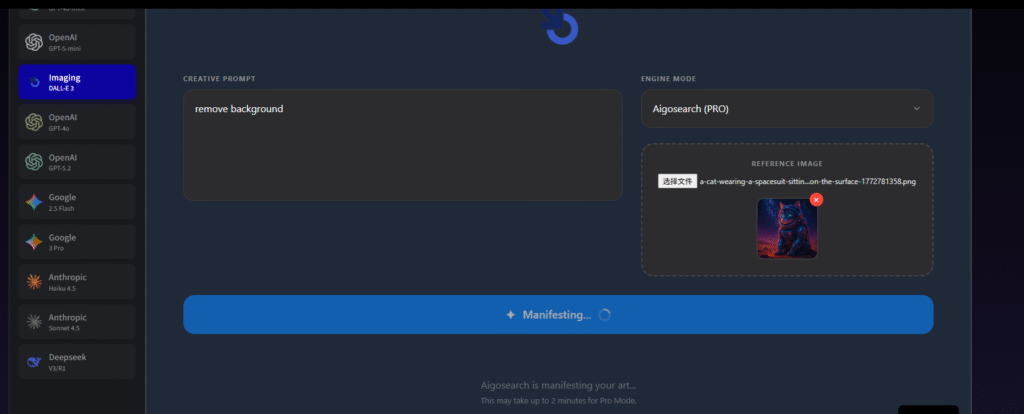Click into the Creative Prompt text area
Image resolution: width=1024 pixels, height=414 pixels.
pos(402,145)
